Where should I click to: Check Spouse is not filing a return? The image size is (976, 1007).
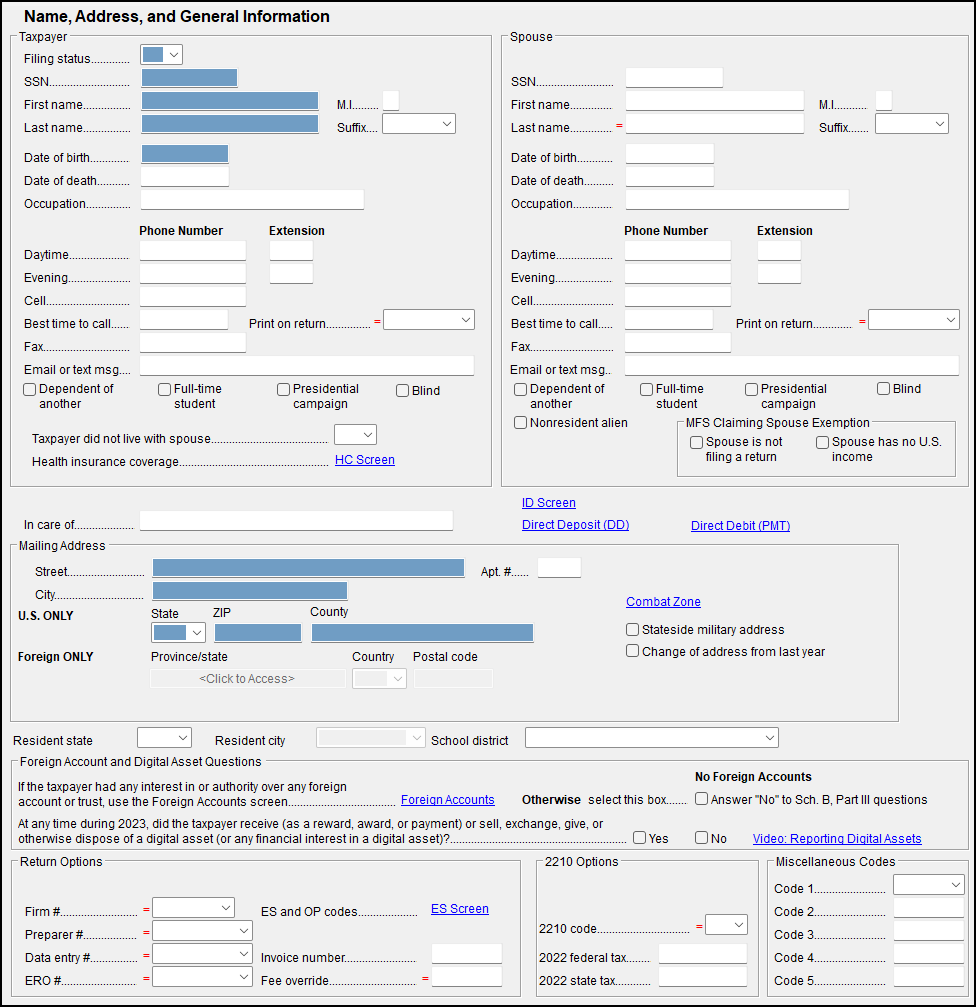(696, 442)
